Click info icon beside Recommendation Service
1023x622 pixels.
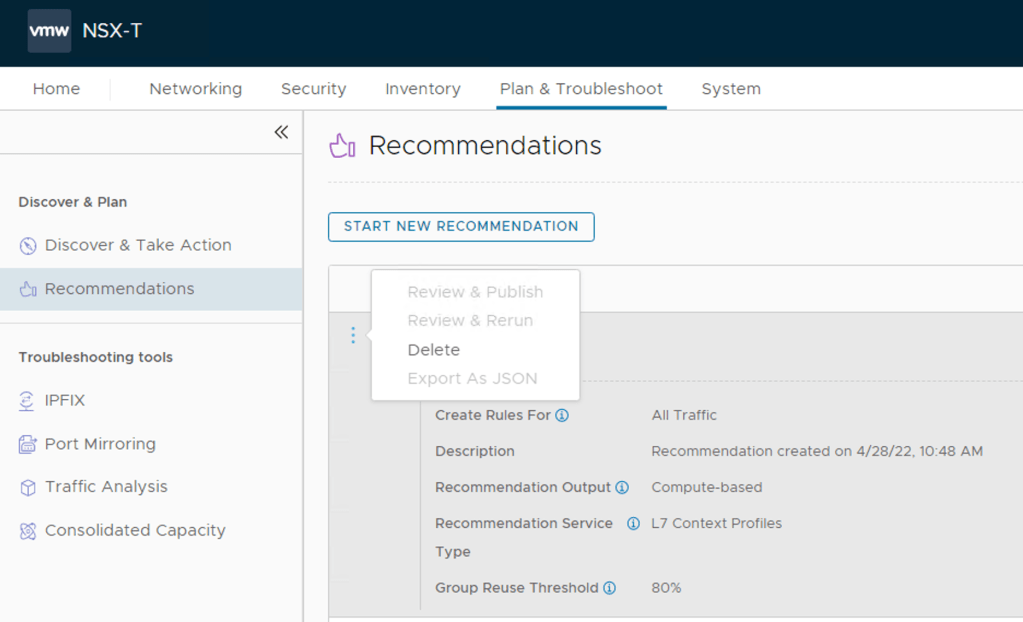[x=633, y=523]
